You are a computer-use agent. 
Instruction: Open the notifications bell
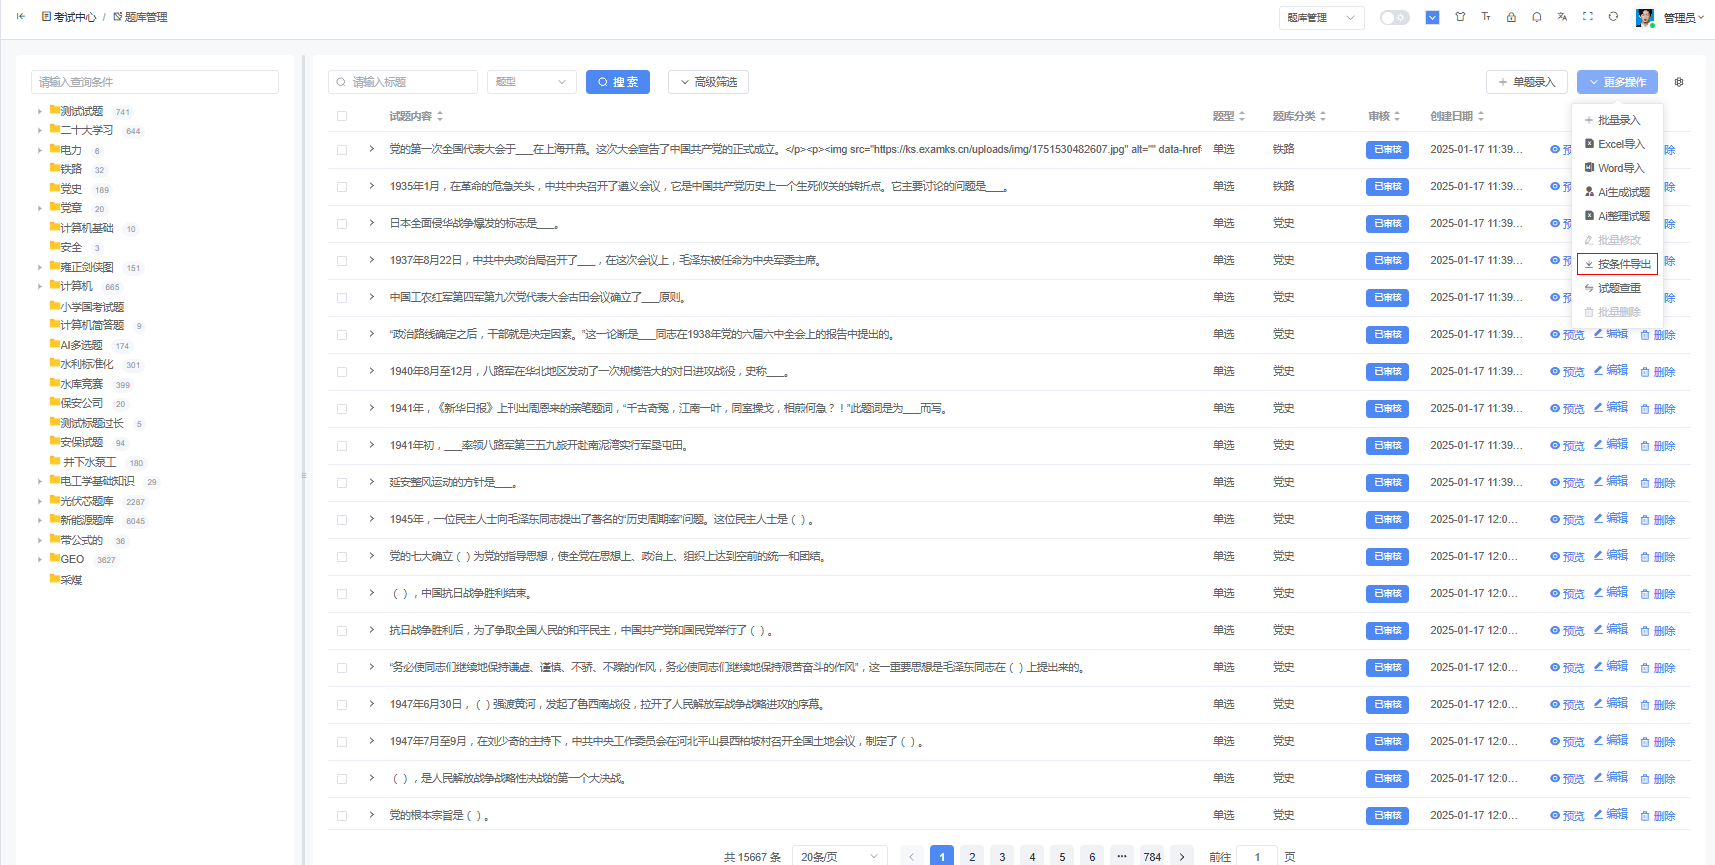1537,17
